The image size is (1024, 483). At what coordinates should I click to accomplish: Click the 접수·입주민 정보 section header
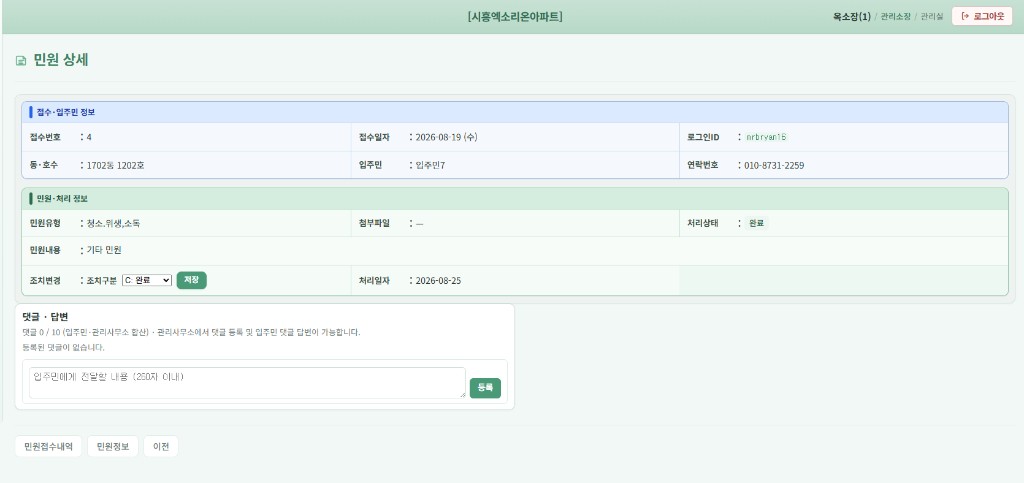pos(515,112)
